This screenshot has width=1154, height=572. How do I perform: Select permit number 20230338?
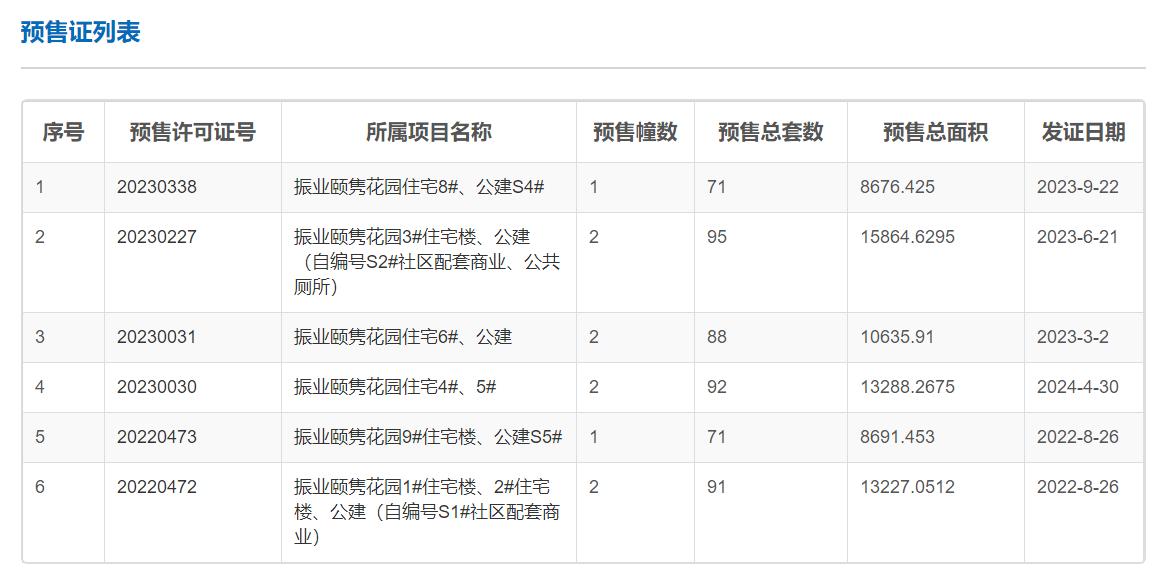[x=157, y=187]
